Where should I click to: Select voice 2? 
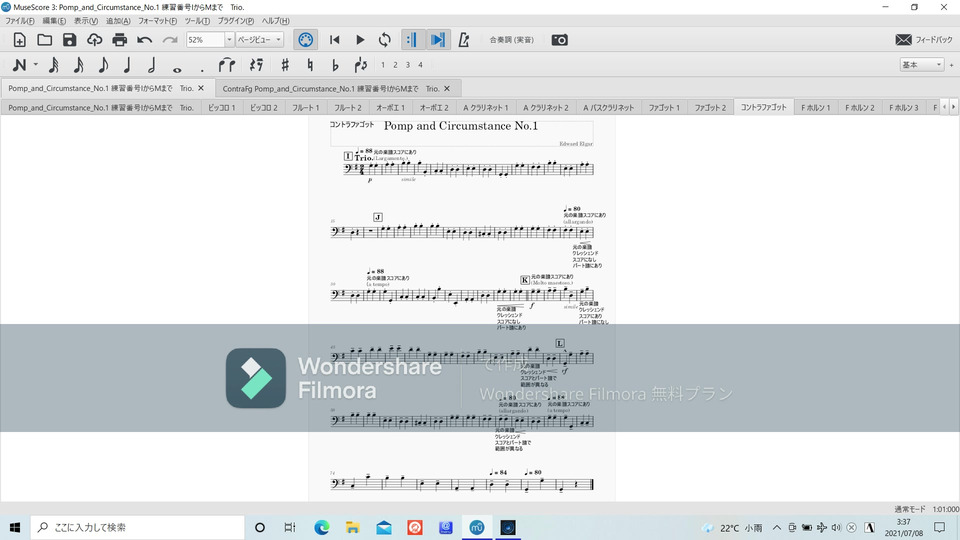click(396, 65)
